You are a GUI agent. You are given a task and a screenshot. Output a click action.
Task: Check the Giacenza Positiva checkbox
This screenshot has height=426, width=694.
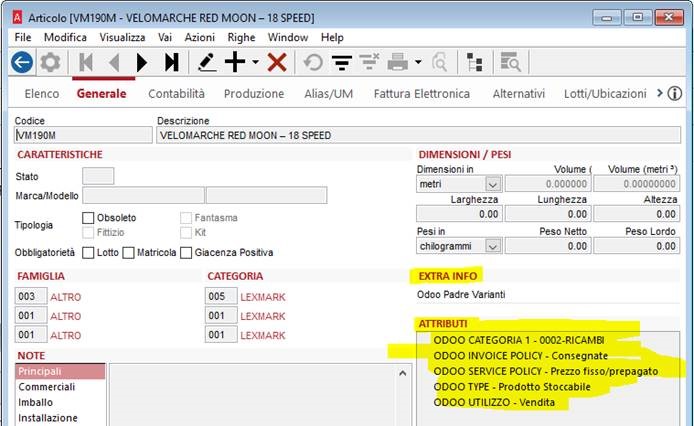click(x=187, y=252)
